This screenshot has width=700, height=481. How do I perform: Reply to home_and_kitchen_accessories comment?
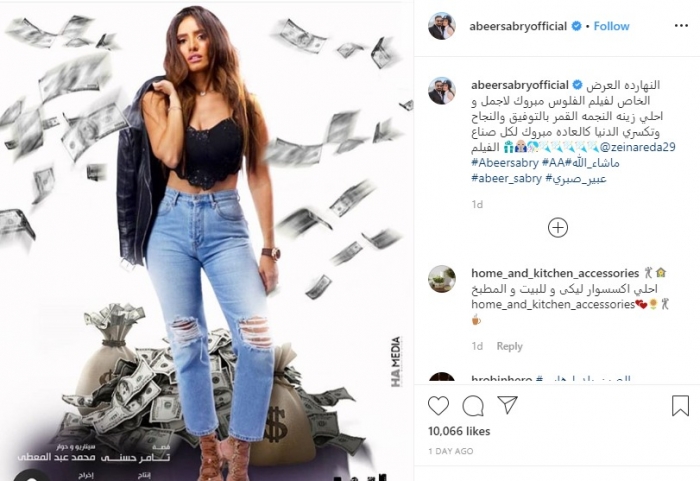pos(509,346)
